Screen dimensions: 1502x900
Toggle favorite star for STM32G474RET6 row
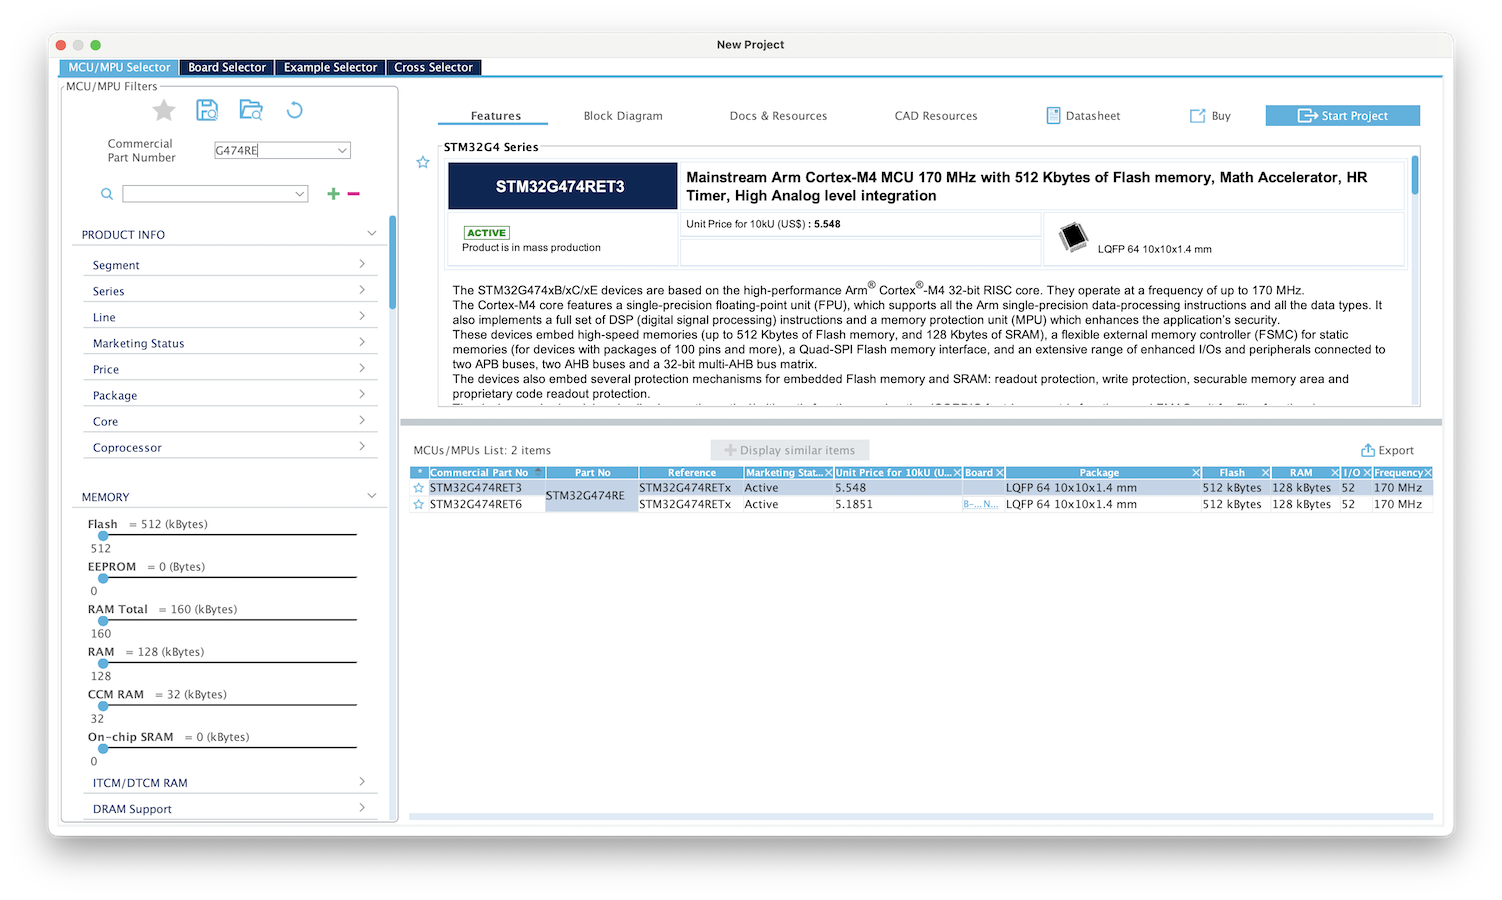pos(419,504)
